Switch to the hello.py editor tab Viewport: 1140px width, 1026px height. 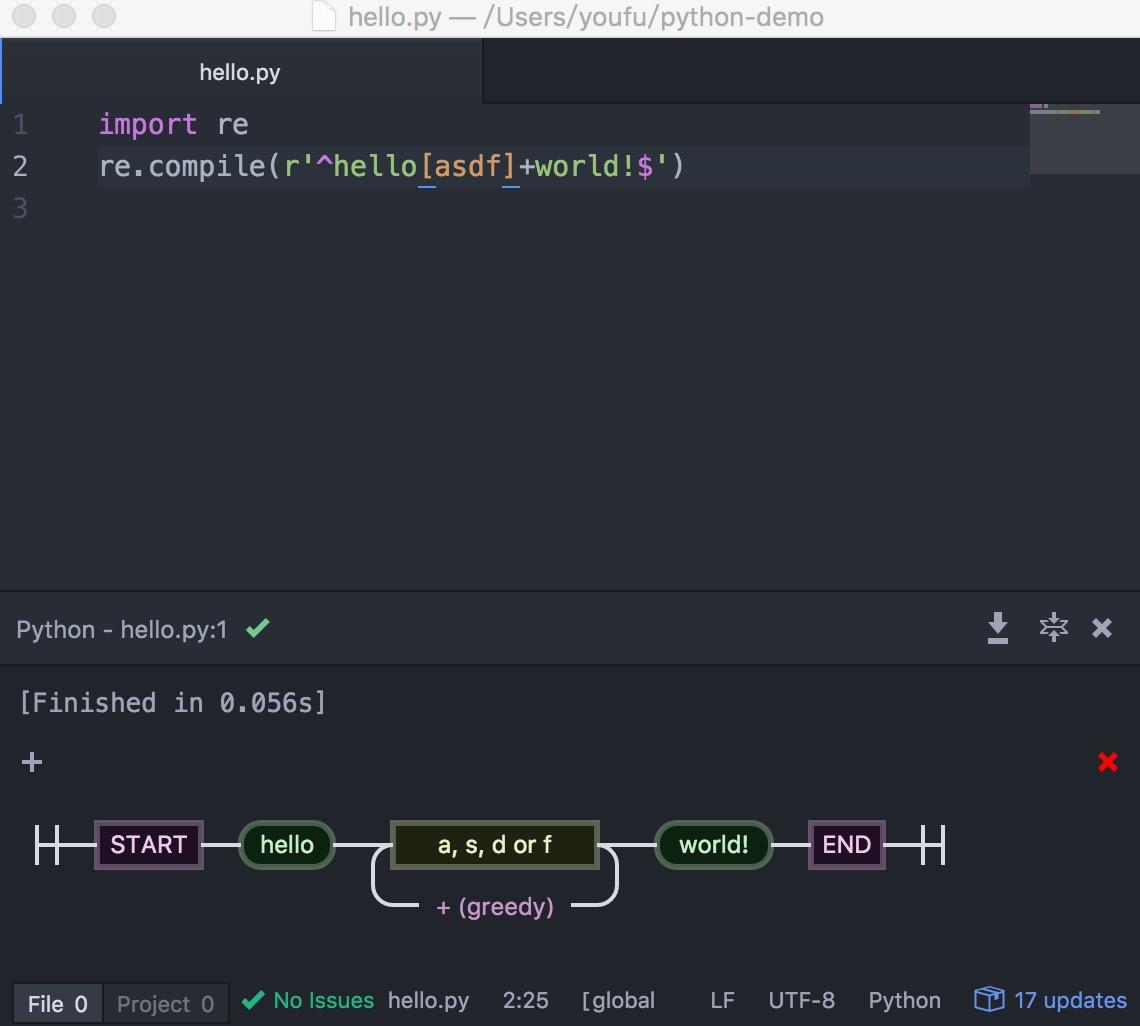[240, 72]
